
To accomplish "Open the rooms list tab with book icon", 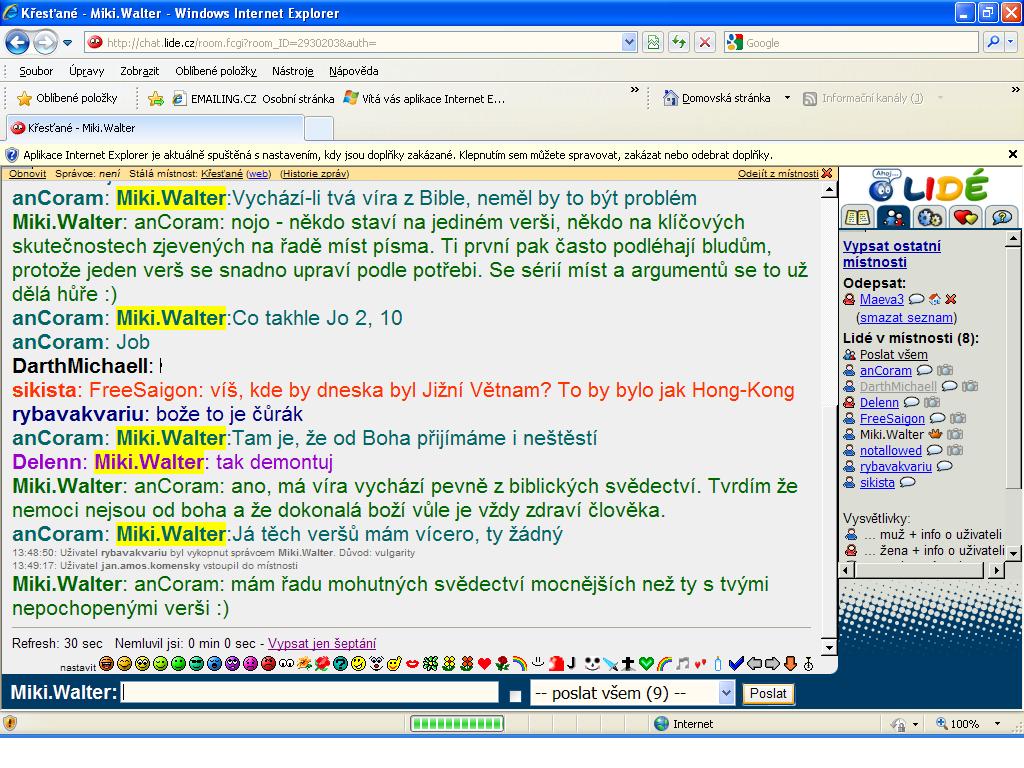I will click(857, 217).
